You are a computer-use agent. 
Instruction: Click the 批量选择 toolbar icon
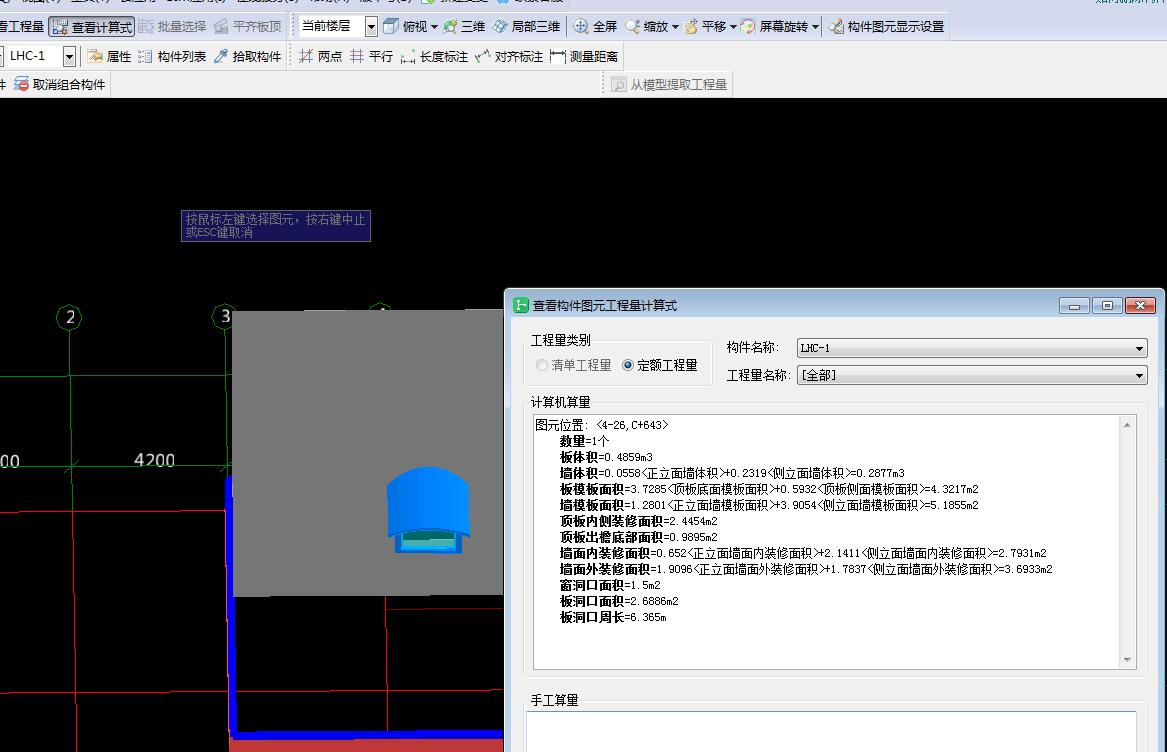pos(172,27)
